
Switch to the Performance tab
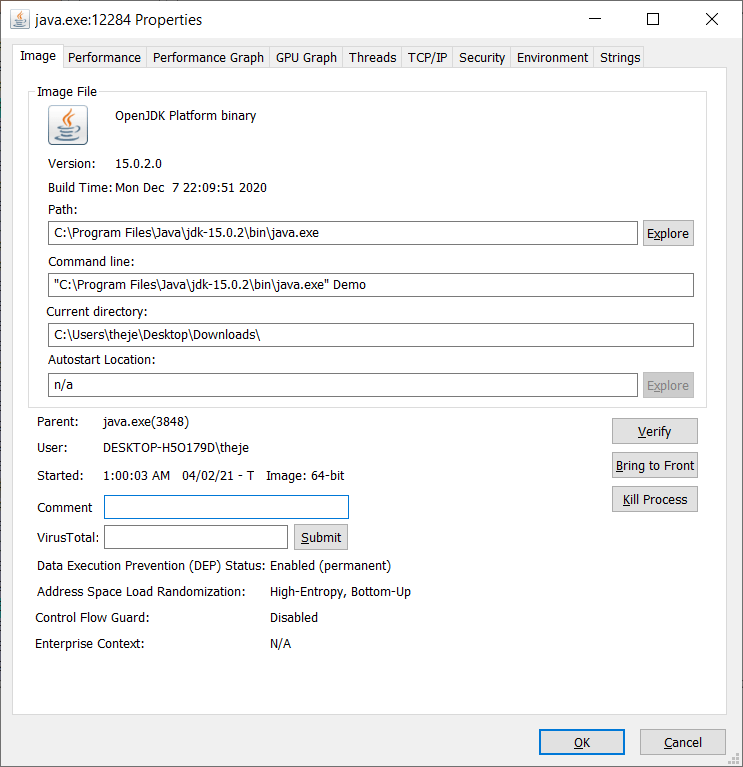104,58
